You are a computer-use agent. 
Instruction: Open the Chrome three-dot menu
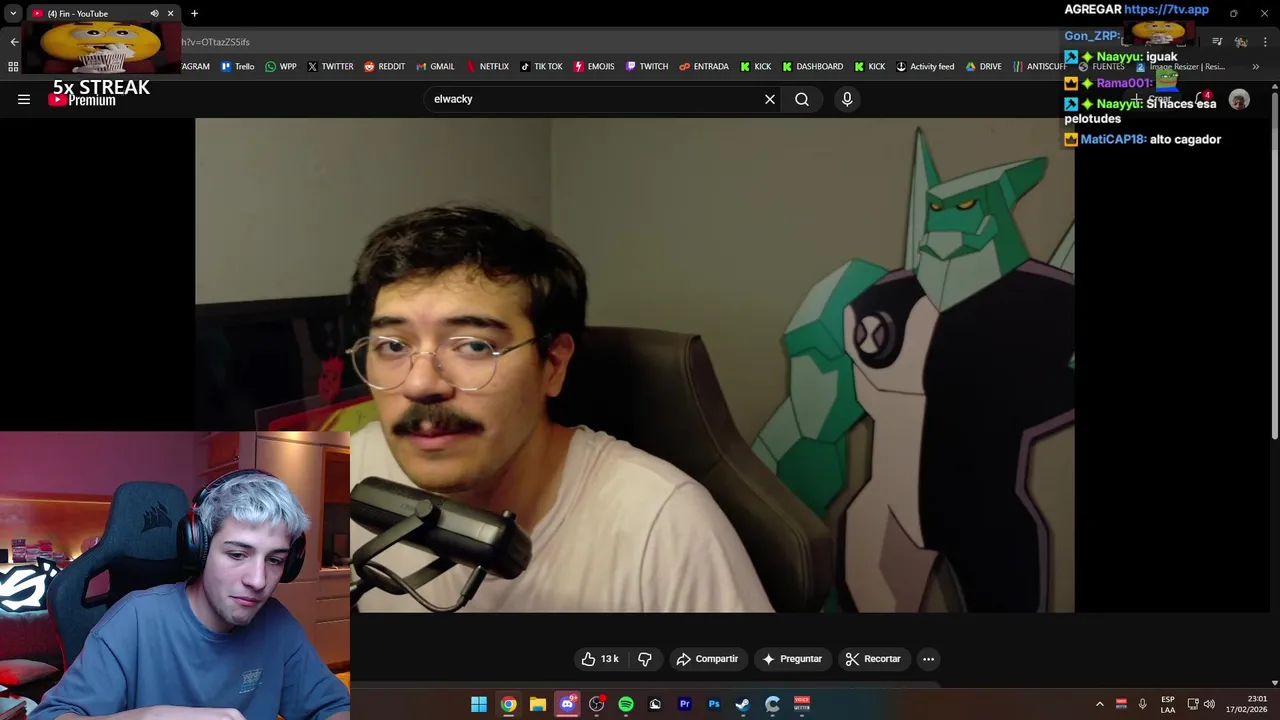(1266, 42)
